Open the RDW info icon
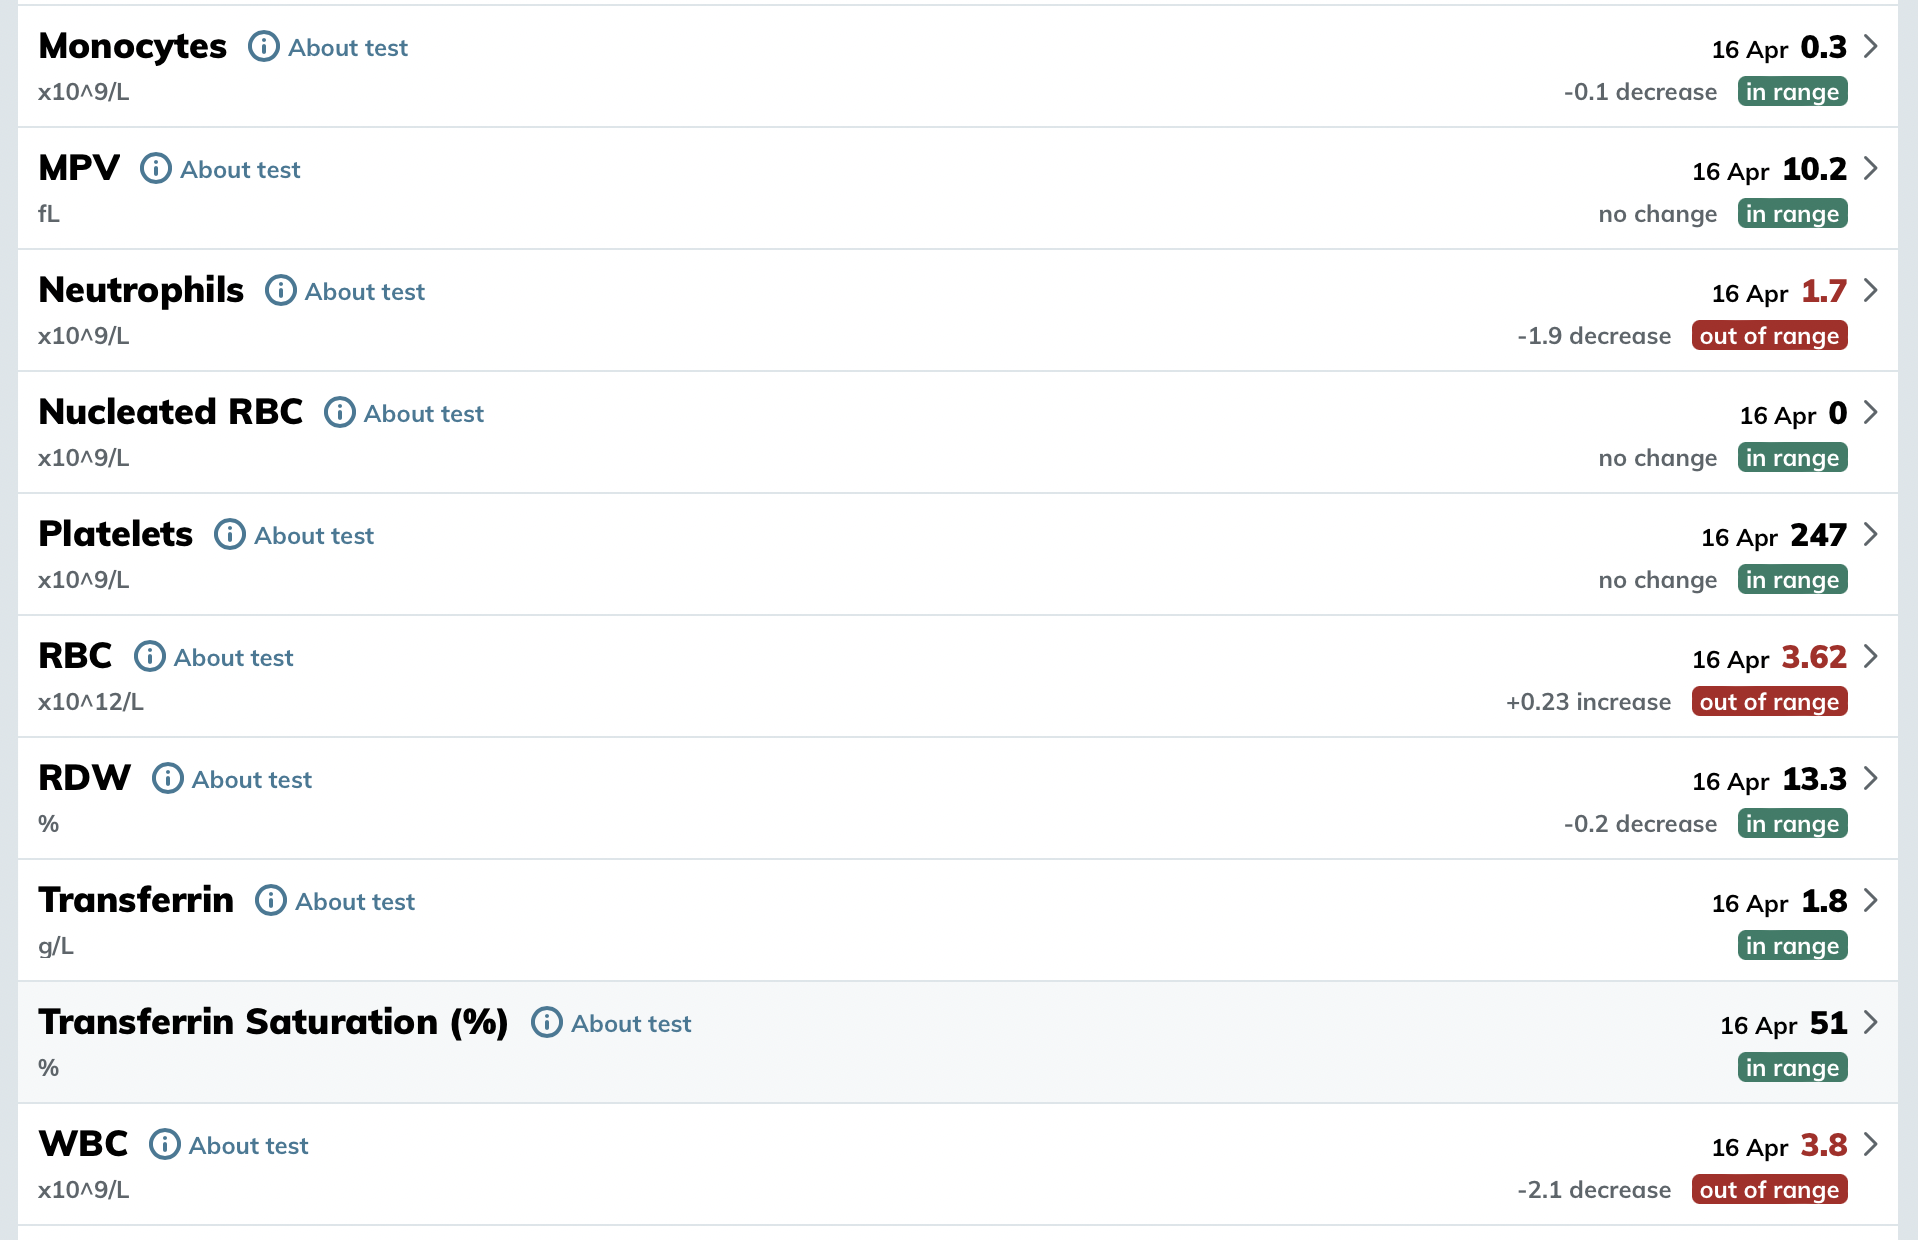 [x=167, y=779]
